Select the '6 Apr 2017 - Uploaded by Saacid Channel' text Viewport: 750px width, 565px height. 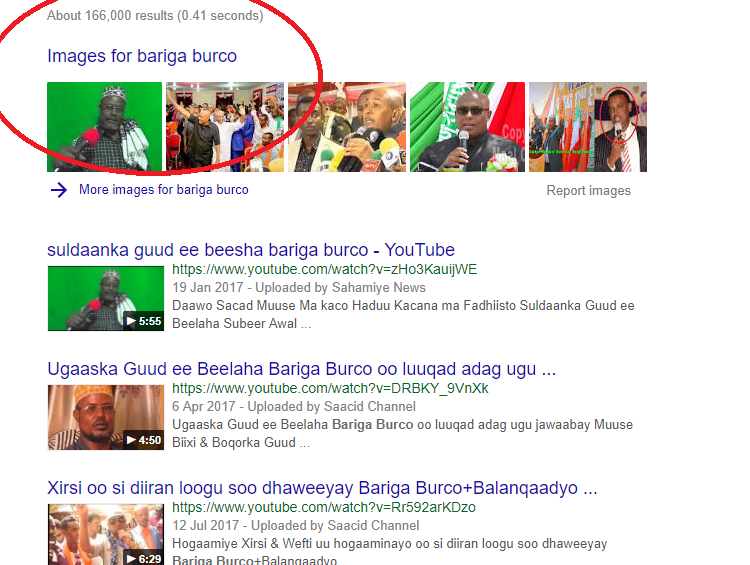pyautogui.click(x=294, y=407)
